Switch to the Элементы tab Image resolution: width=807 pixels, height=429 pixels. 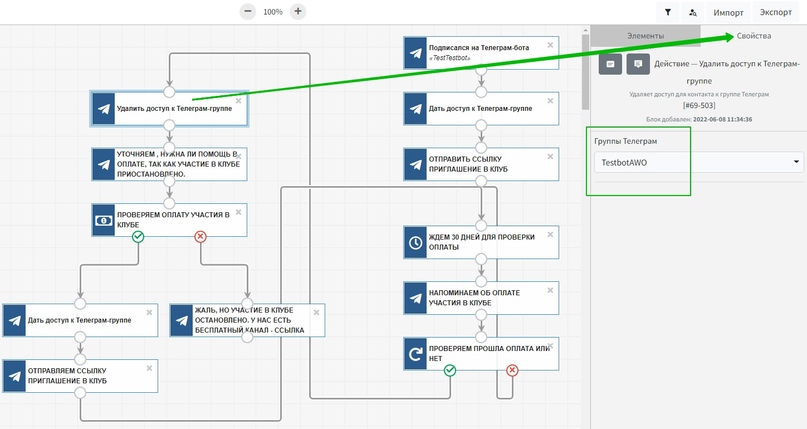[645, 36]
